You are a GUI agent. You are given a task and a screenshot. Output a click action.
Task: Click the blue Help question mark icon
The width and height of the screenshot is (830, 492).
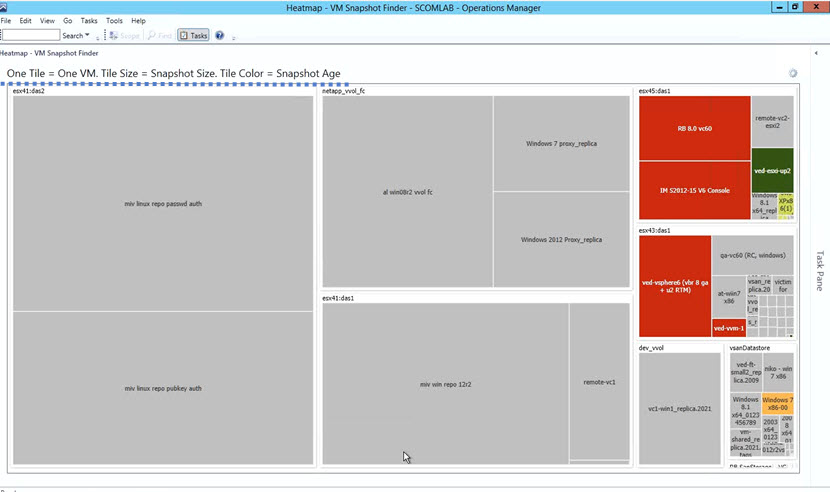click(219, 35)
